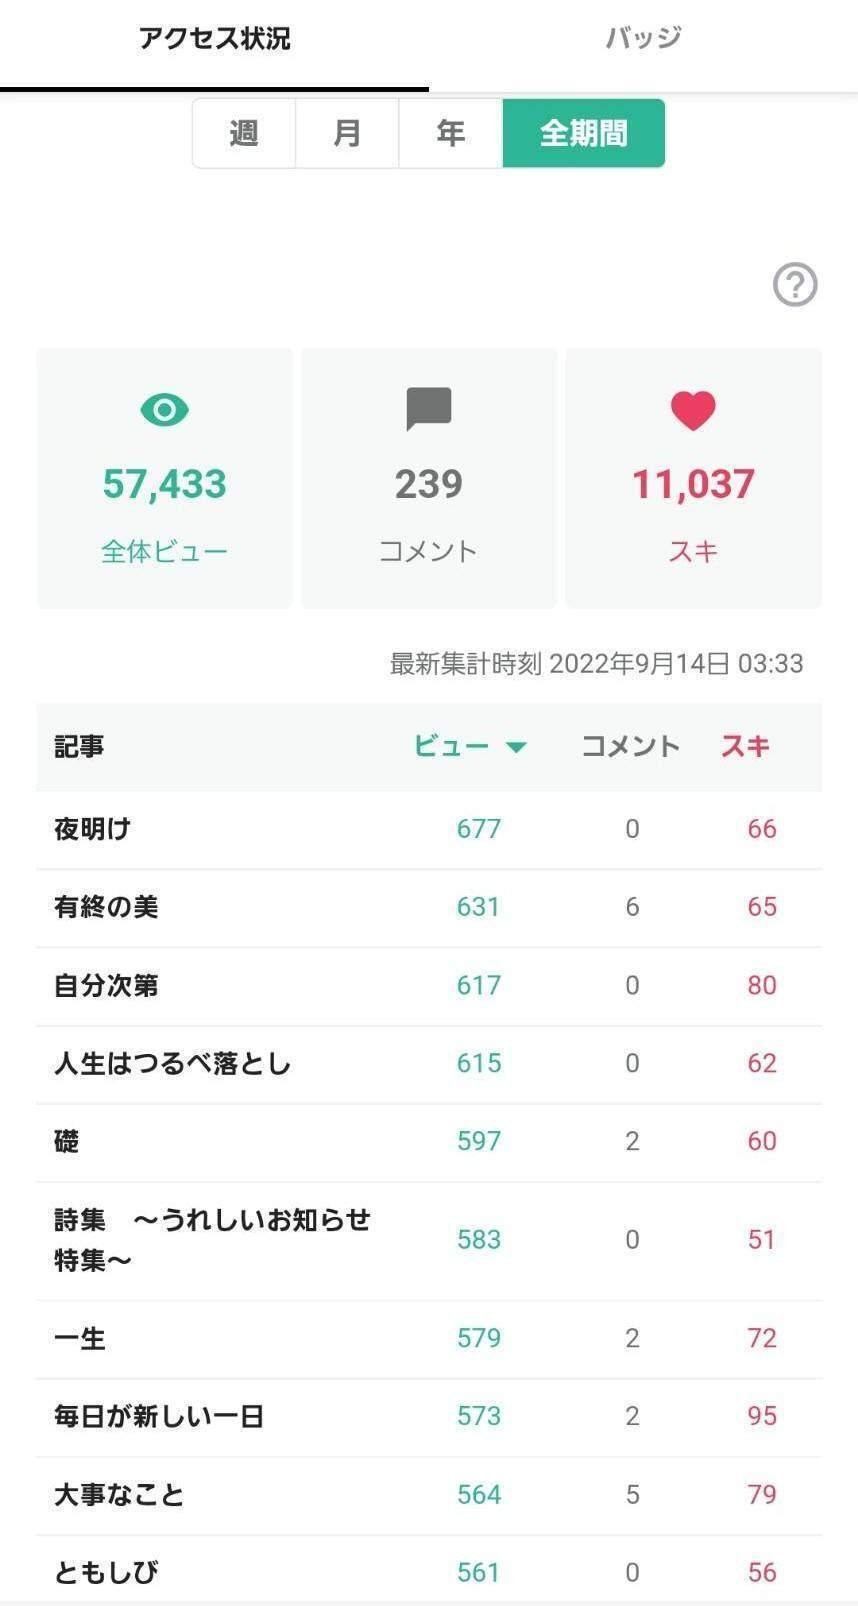This screenshot has height=1606, width=858.
Task: Click the 57,433 全体ビュー card
Action: (x=165, y=479)
